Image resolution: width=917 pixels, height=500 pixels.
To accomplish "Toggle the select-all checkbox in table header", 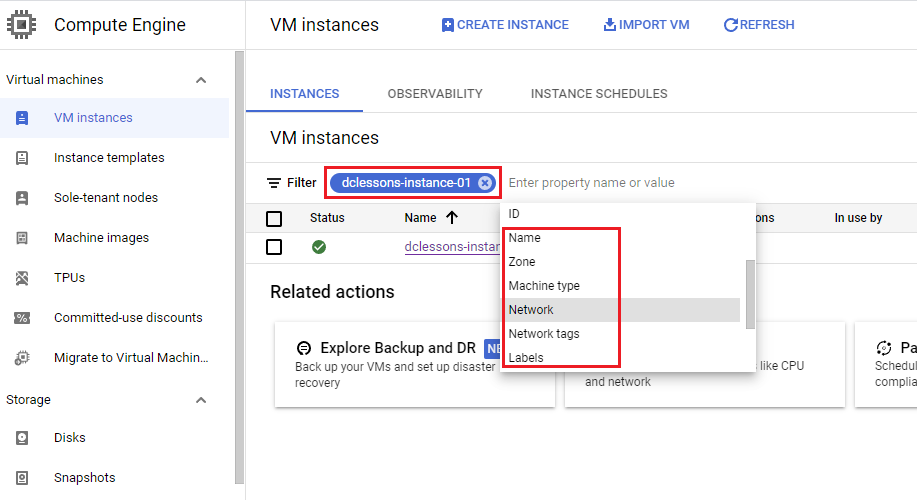I will click(274, 219).
